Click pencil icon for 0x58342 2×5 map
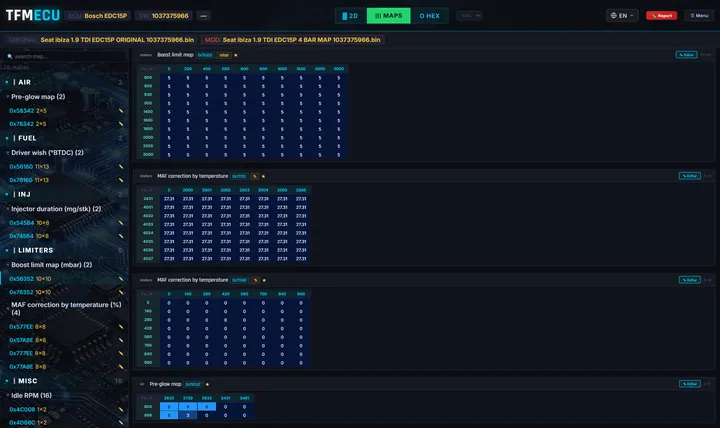Viewport: 720px width, 428px height. [121, 111]
